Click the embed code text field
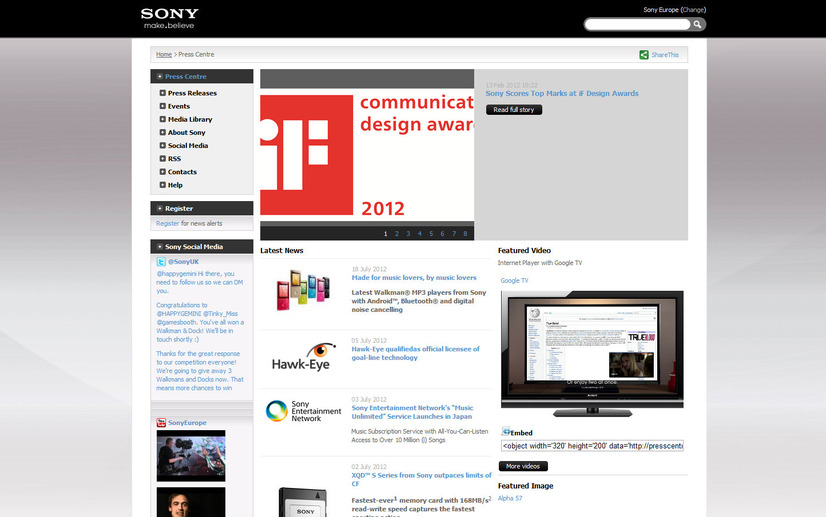Viewport: 826px width, 517px height. pyautogui.click(x=592, y=446)
